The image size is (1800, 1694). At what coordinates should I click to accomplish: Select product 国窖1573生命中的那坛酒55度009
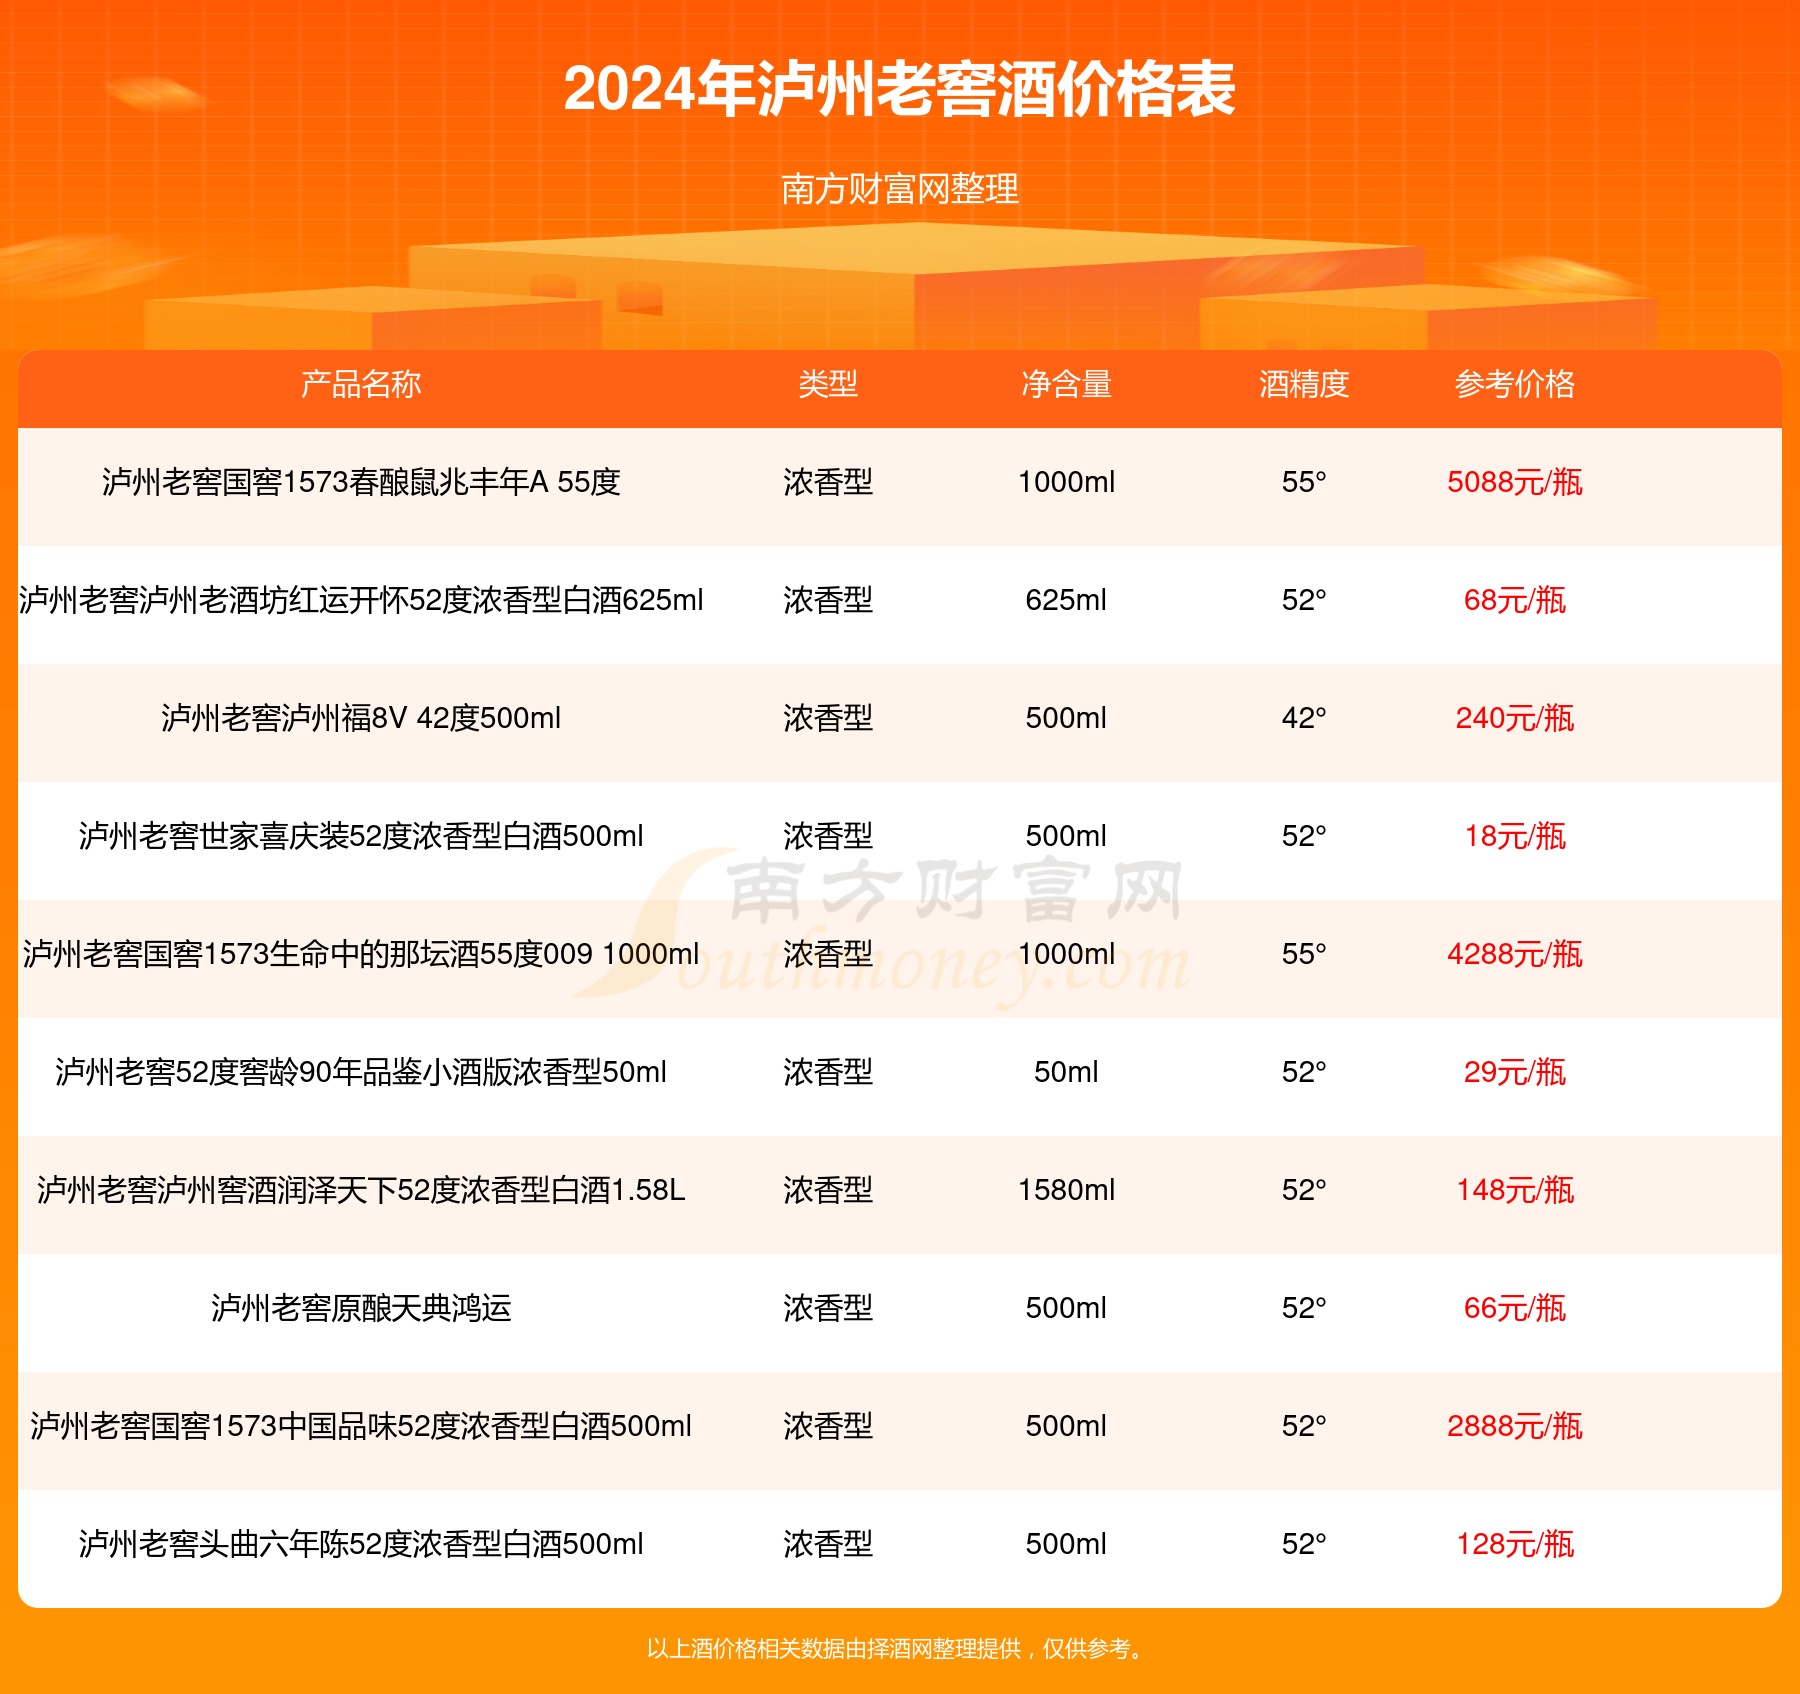pyautogui.click(x=361, y=954)
